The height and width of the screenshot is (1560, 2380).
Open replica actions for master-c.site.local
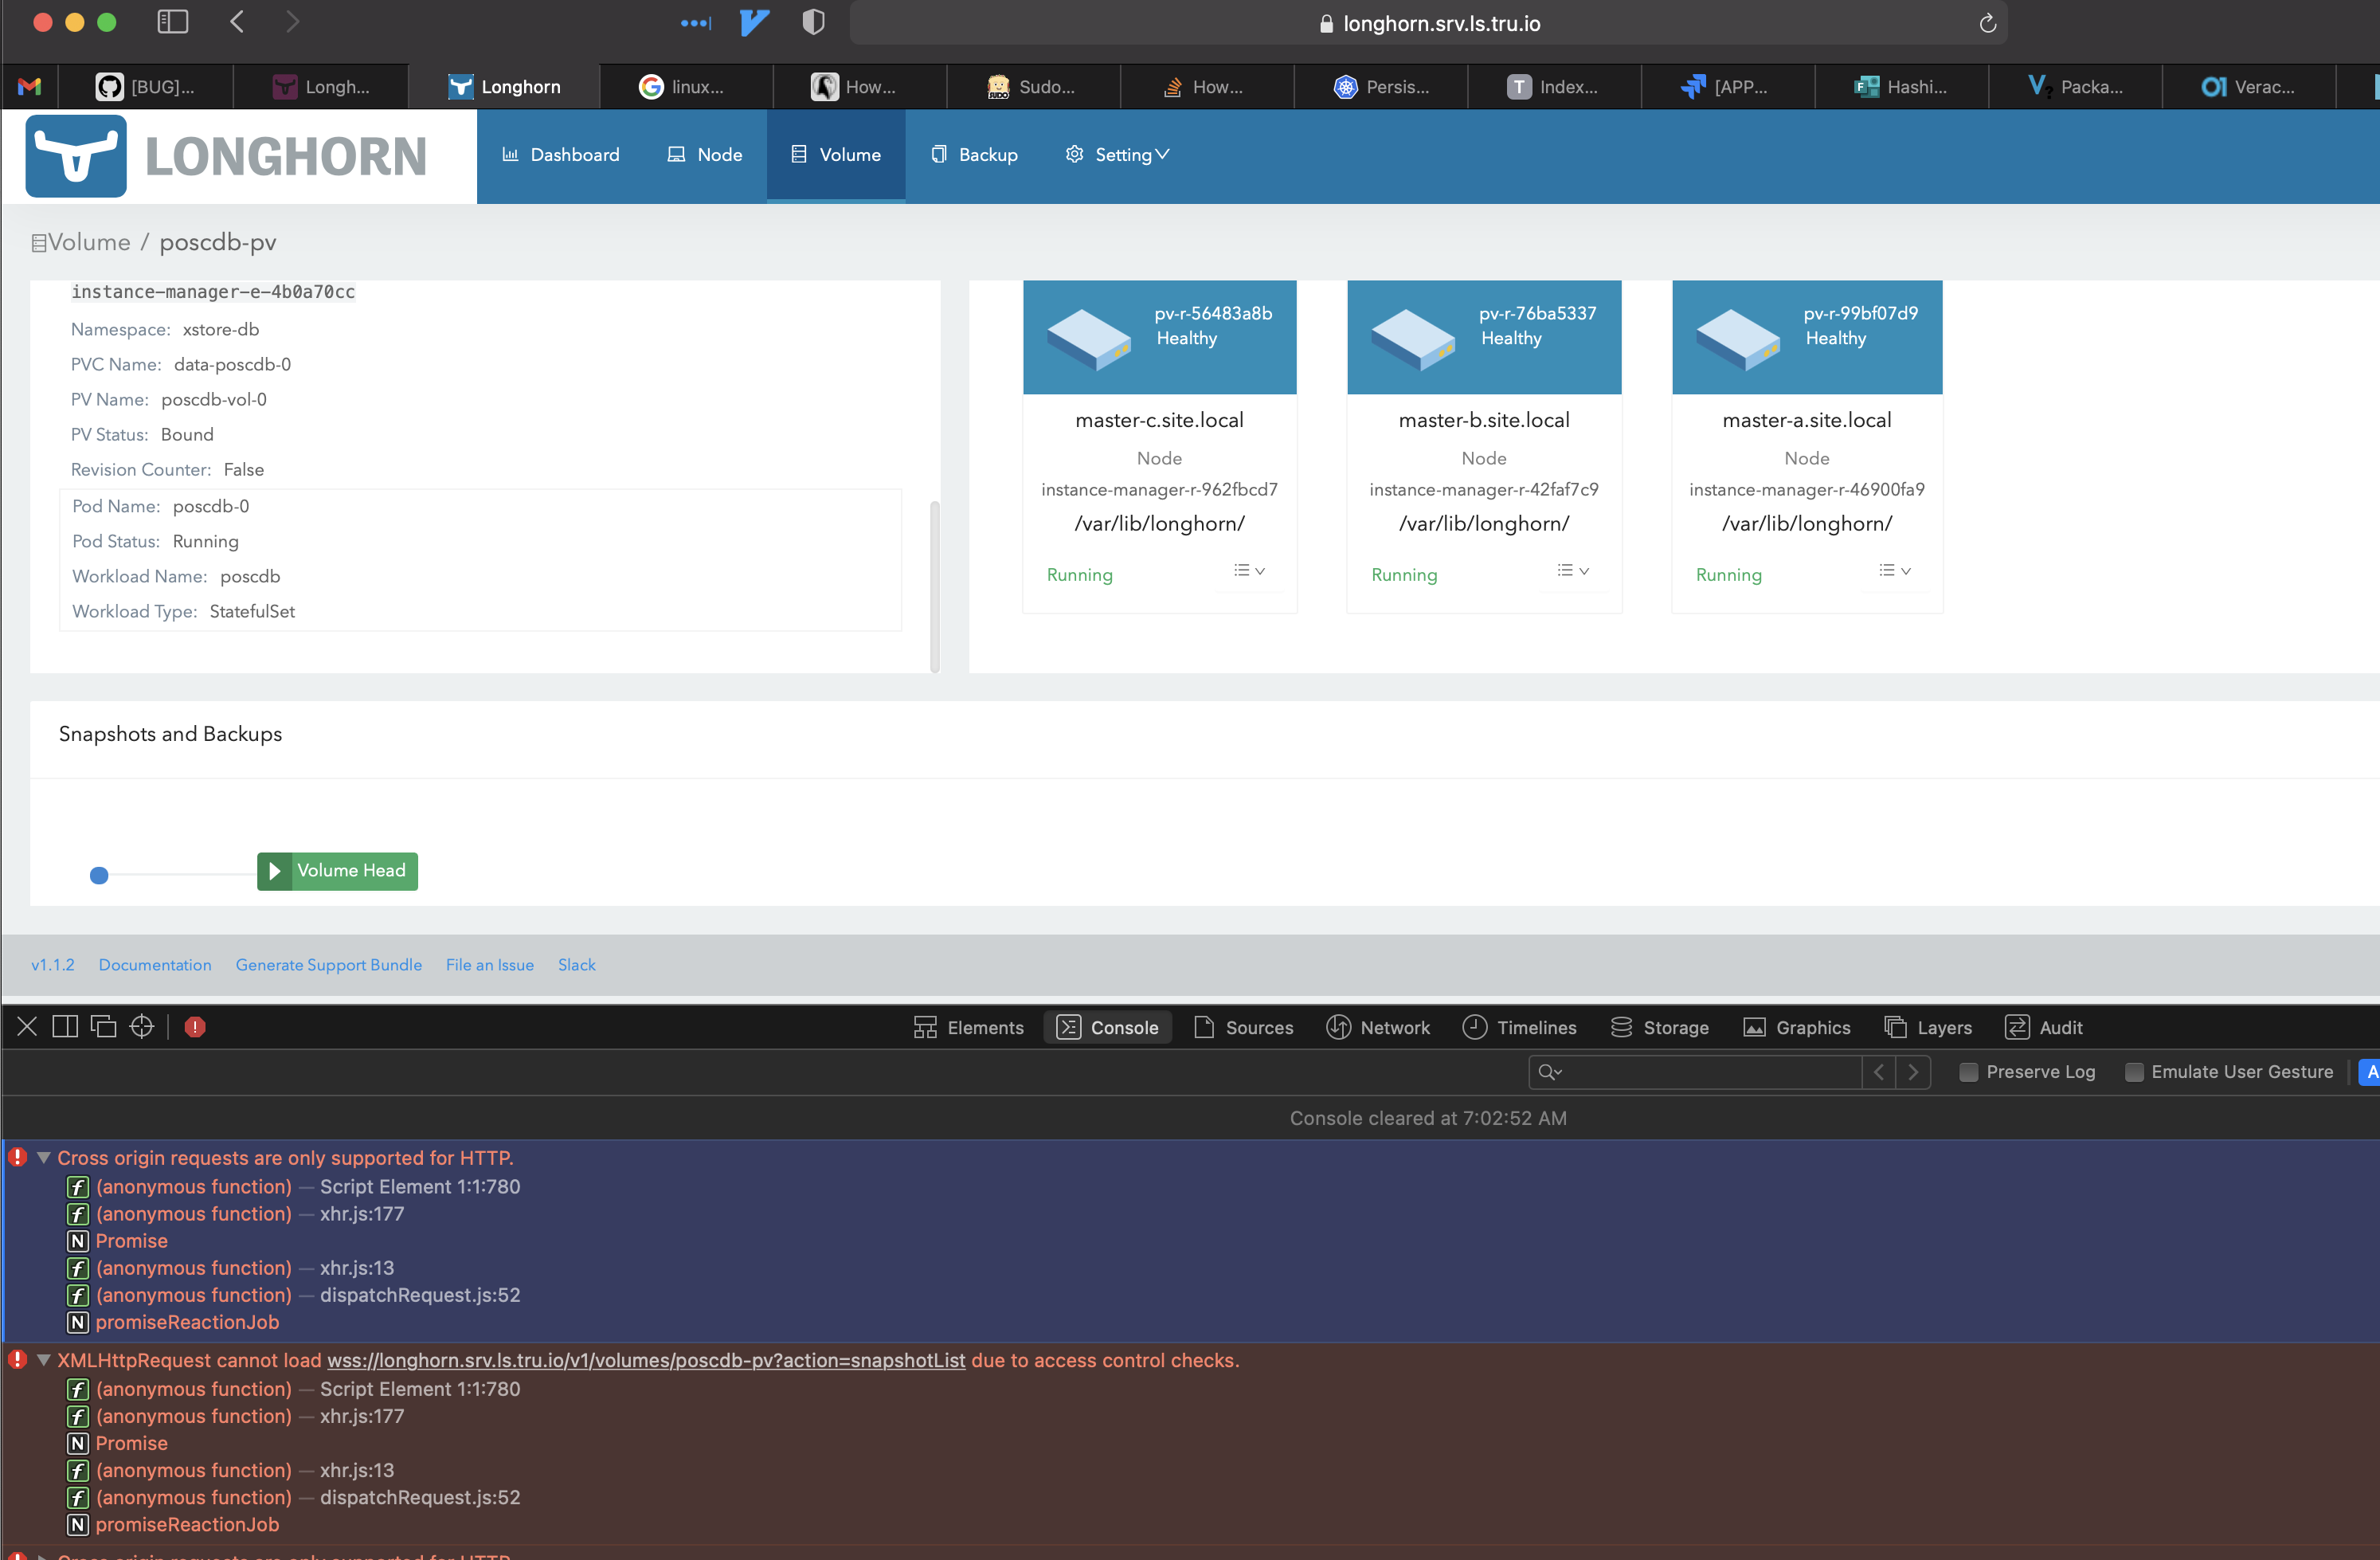1249,571
